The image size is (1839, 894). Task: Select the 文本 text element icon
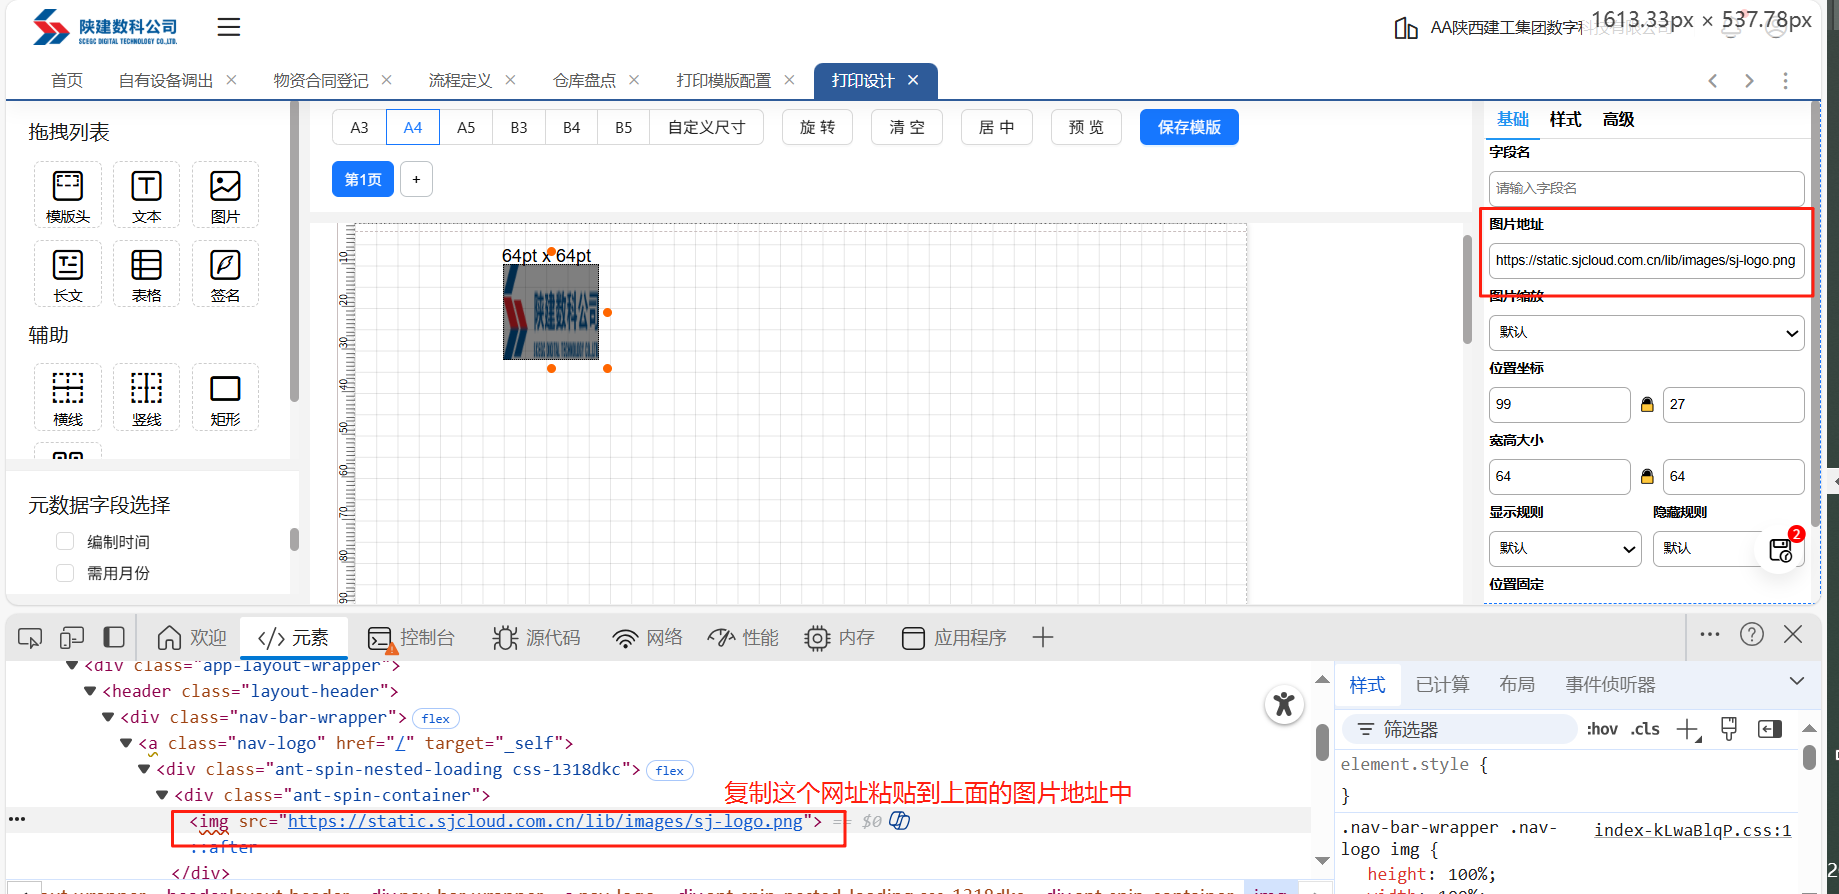[146, 194]
